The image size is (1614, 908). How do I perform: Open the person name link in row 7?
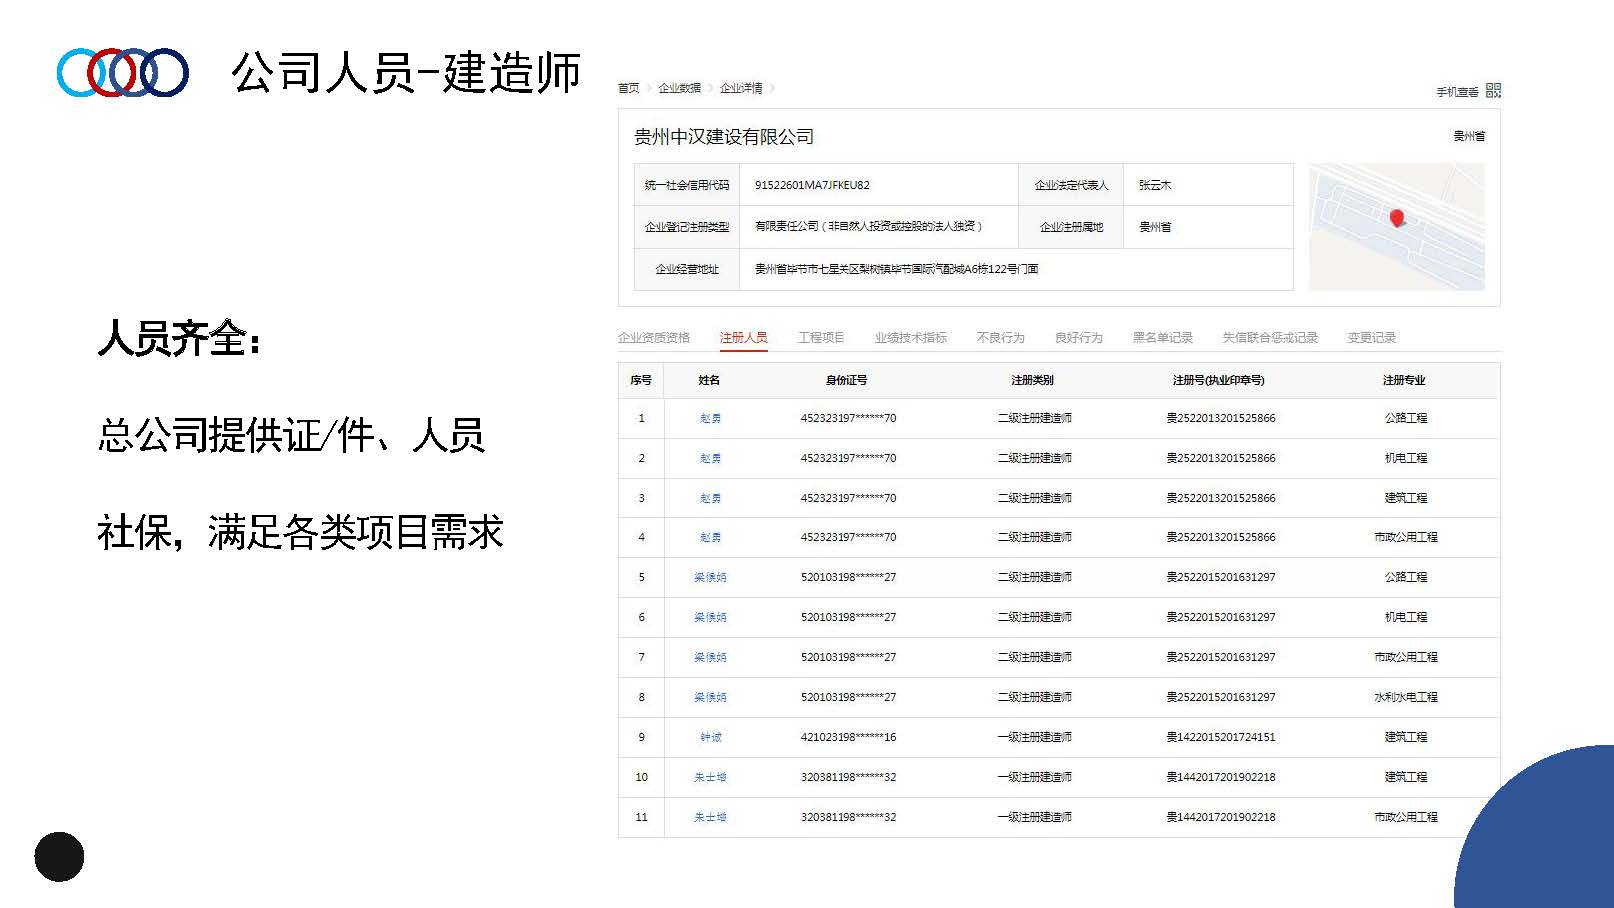pyautogui.click(x=710, y=658)
